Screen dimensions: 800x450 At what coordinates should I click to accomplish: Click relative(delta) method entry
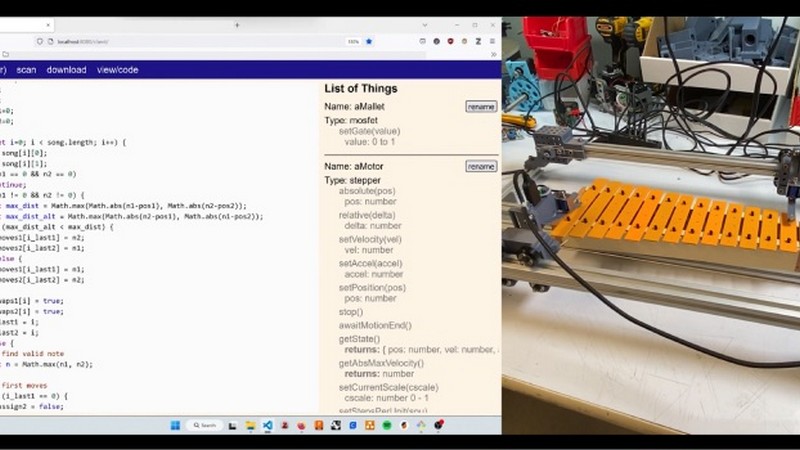coord(367,215)
